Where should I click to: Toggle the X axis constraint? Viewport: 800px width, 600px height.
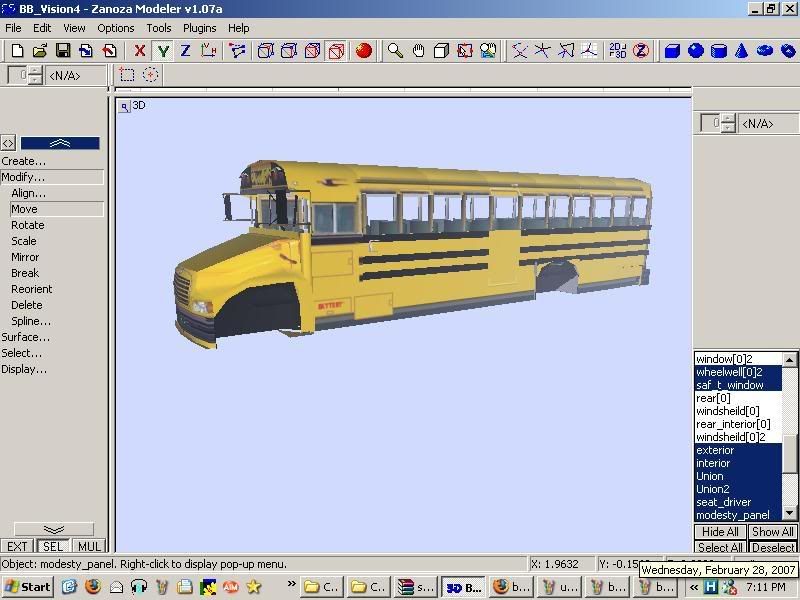tap(140, 51)
